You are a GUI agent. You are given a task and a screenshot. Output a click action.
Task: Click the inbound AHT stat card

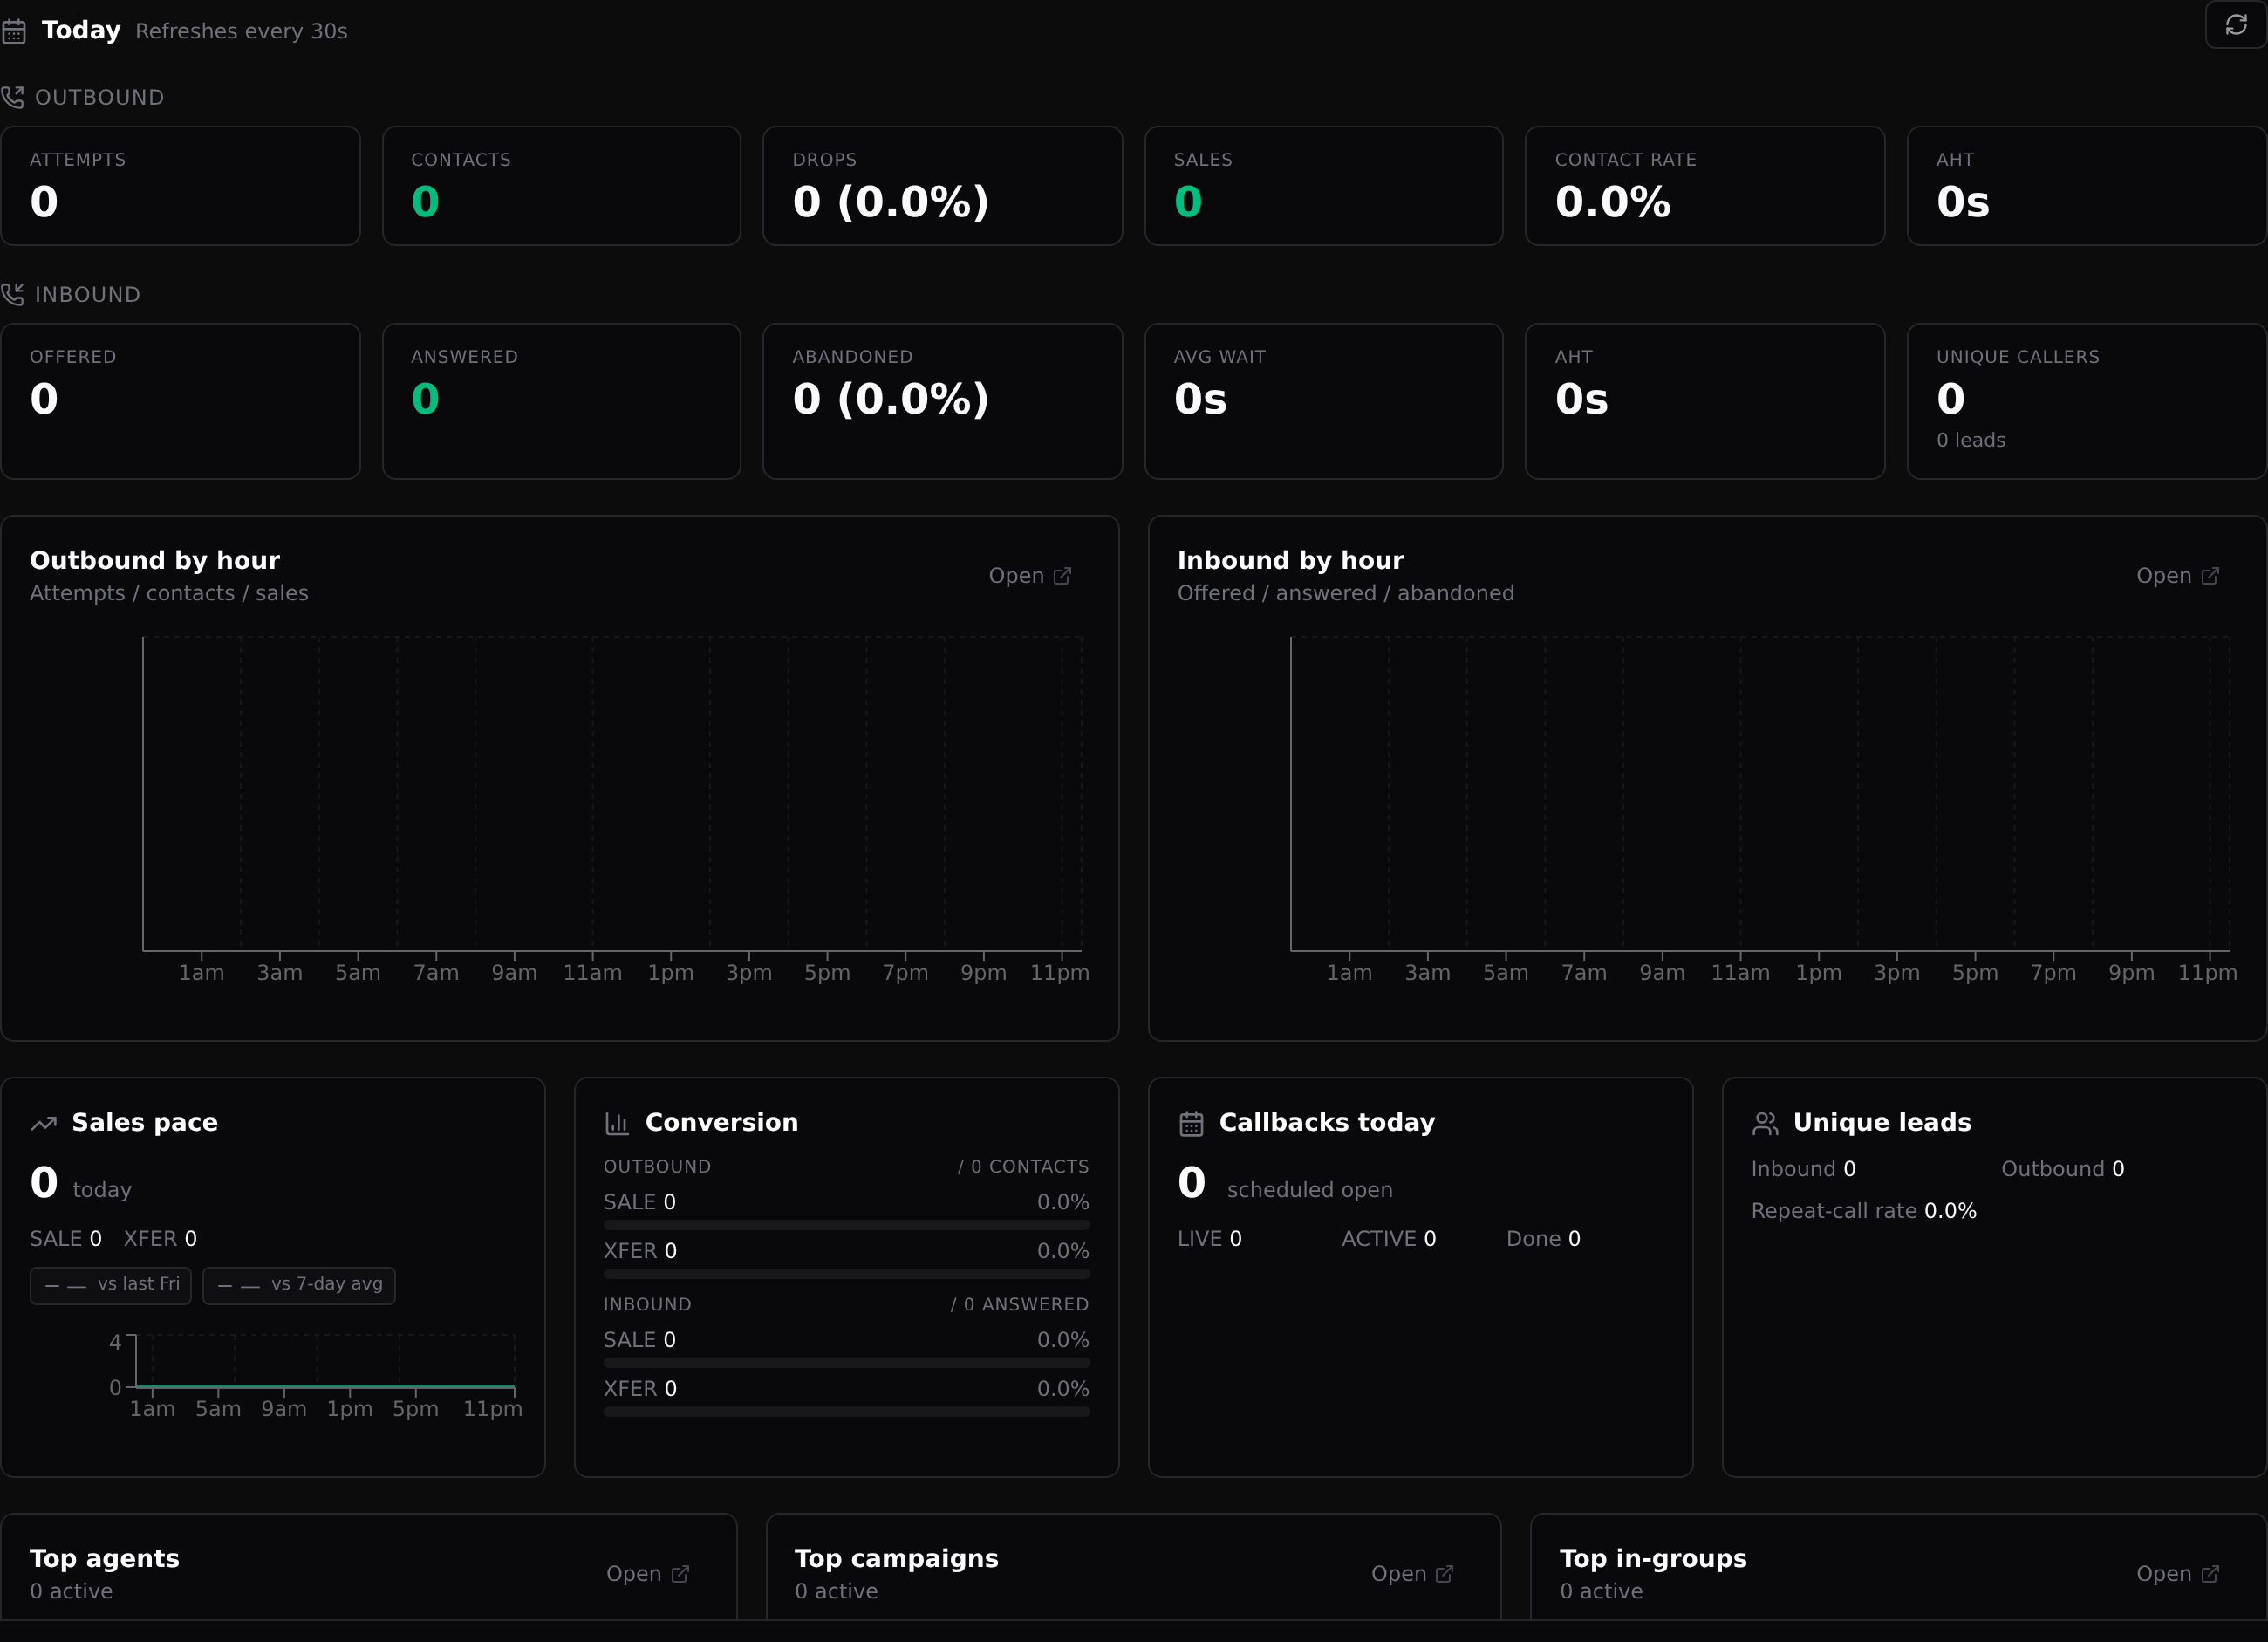click(1704, 401)
